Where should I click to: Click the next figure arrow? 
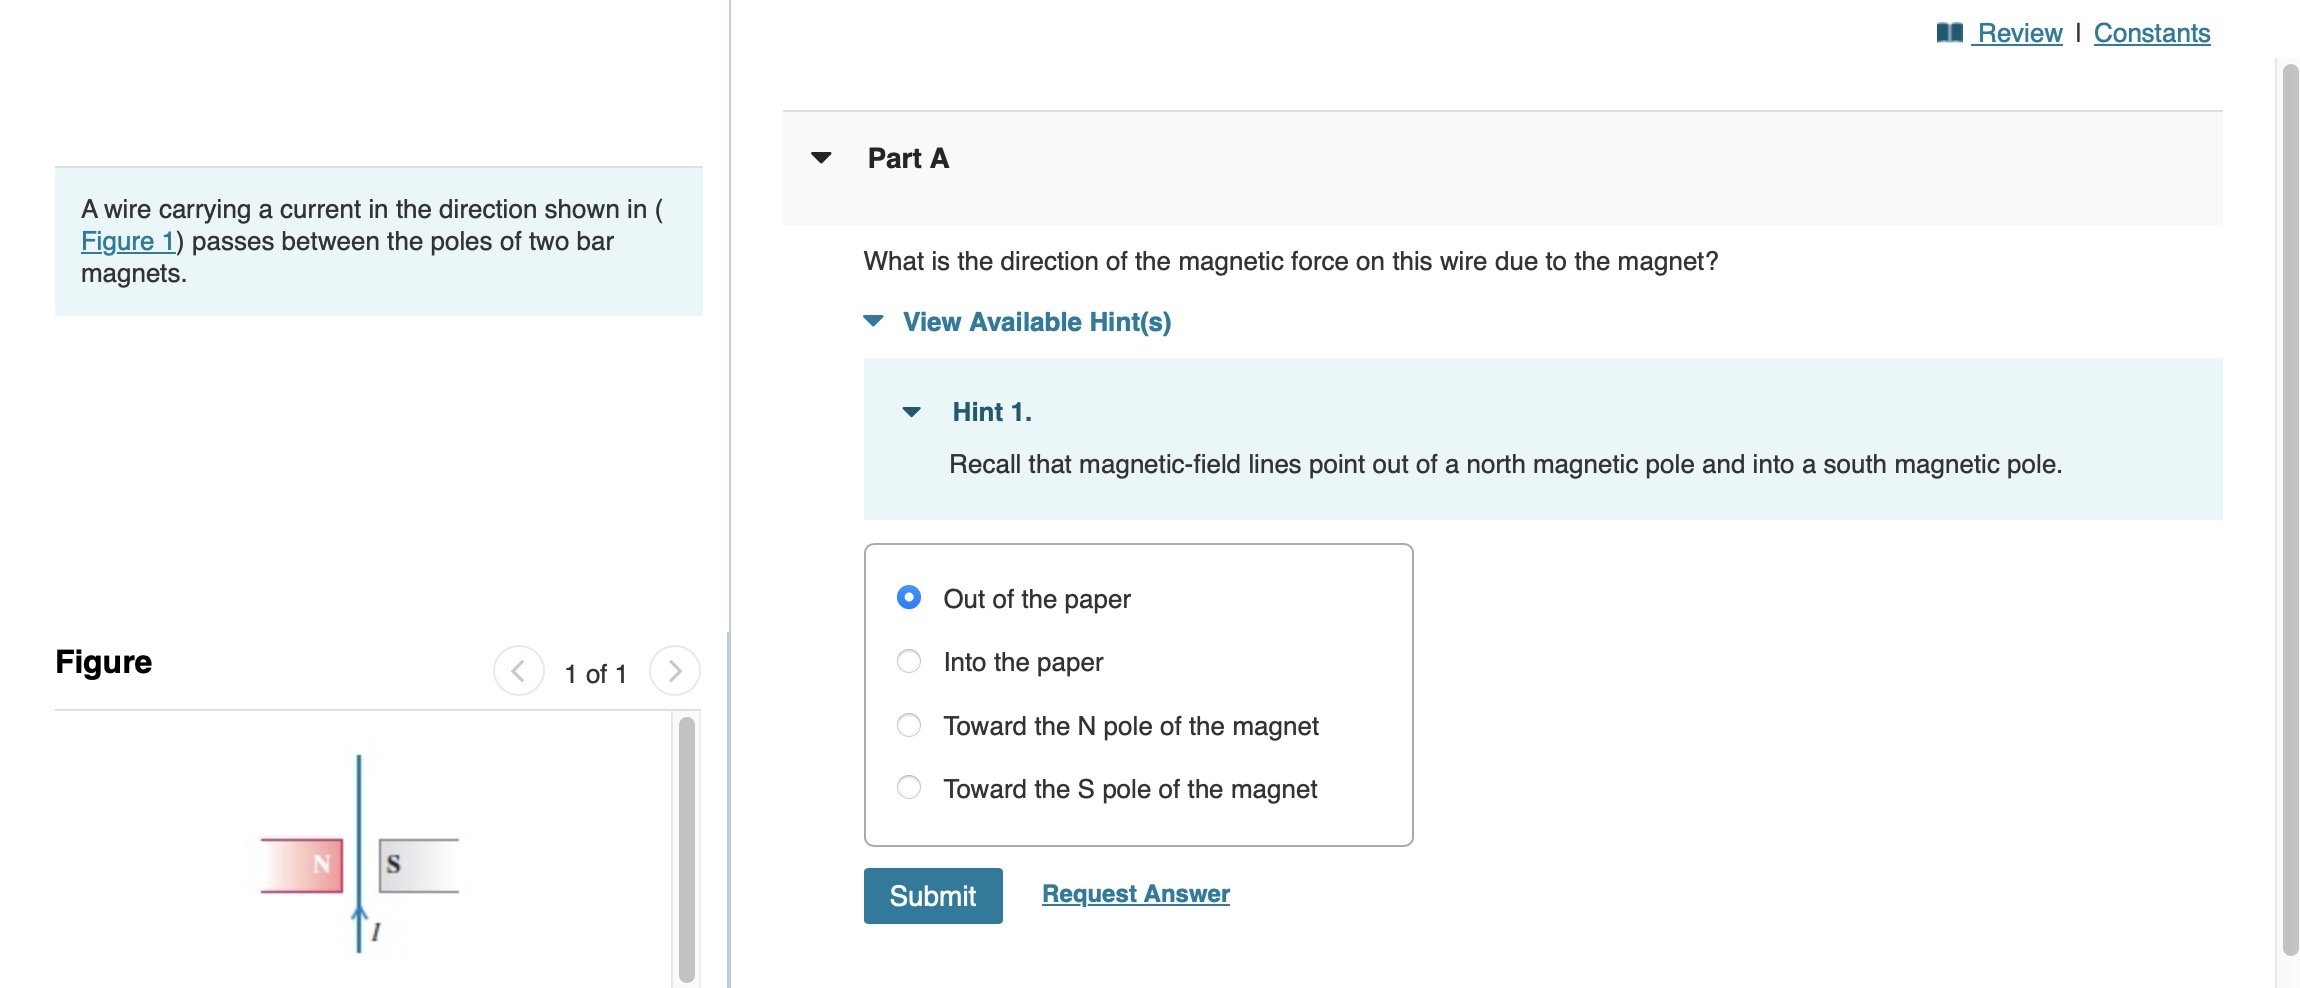675,671
